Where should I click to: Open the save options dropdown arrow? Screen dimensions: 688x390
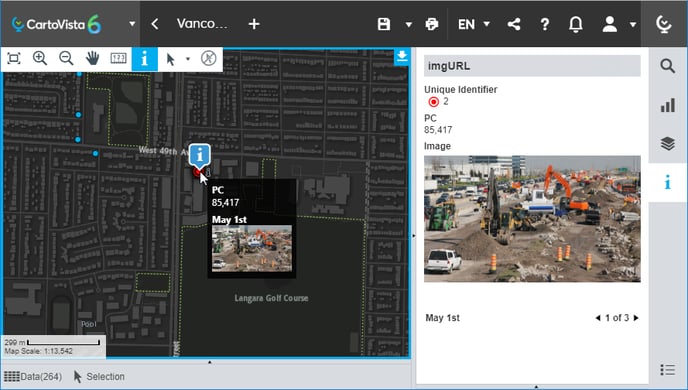pos(408,25)
